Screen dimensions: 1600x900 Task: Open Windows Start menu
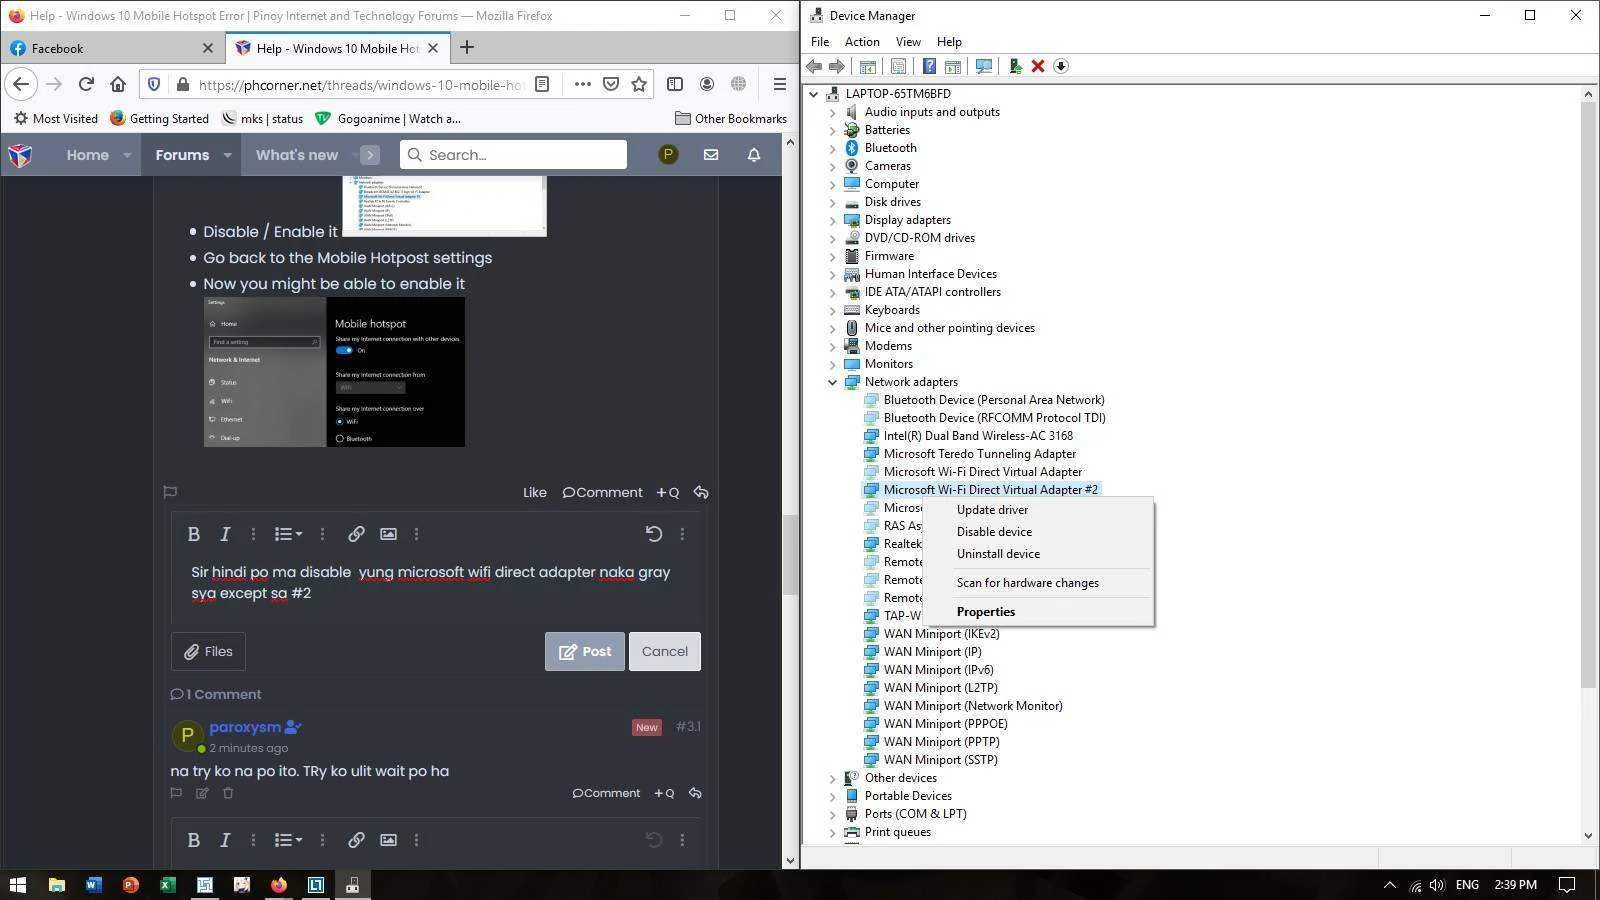tap(17, 885)
